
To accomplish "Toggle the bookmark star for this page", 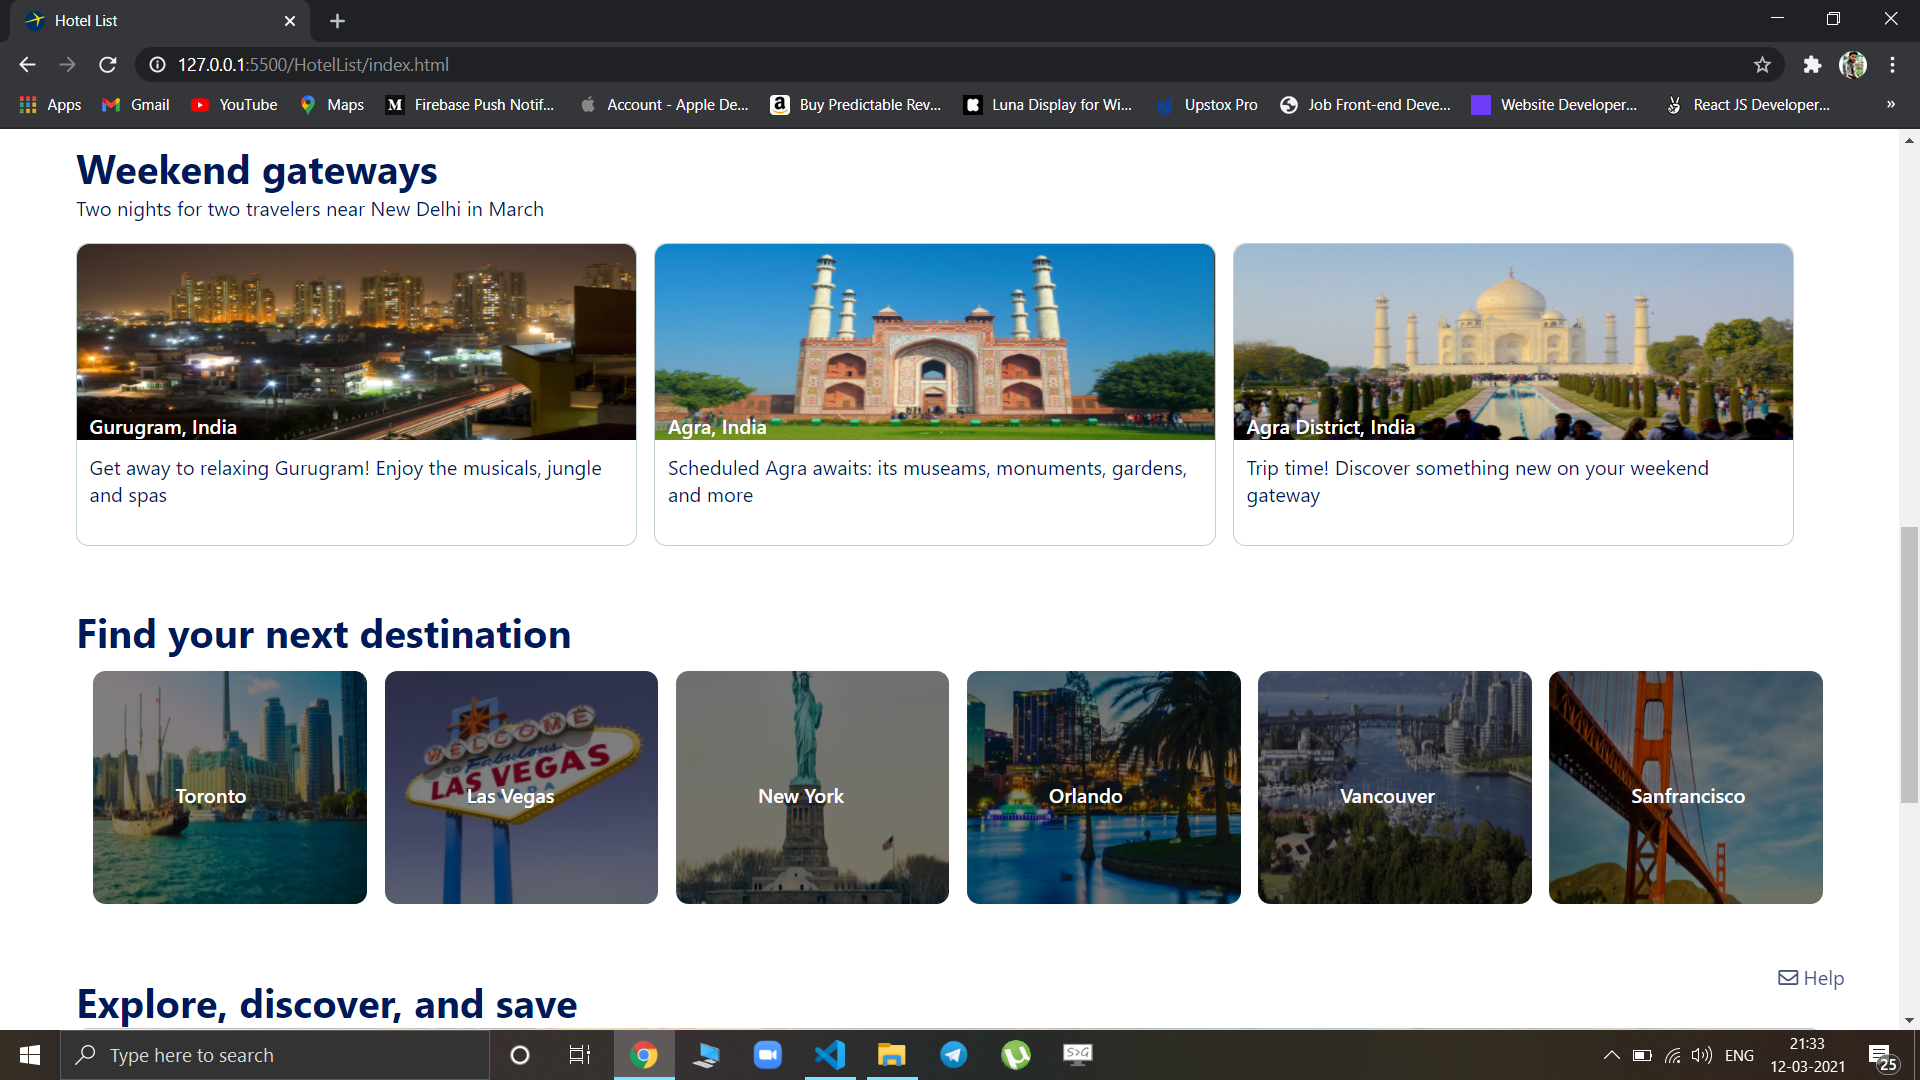I will [1762, 64].
